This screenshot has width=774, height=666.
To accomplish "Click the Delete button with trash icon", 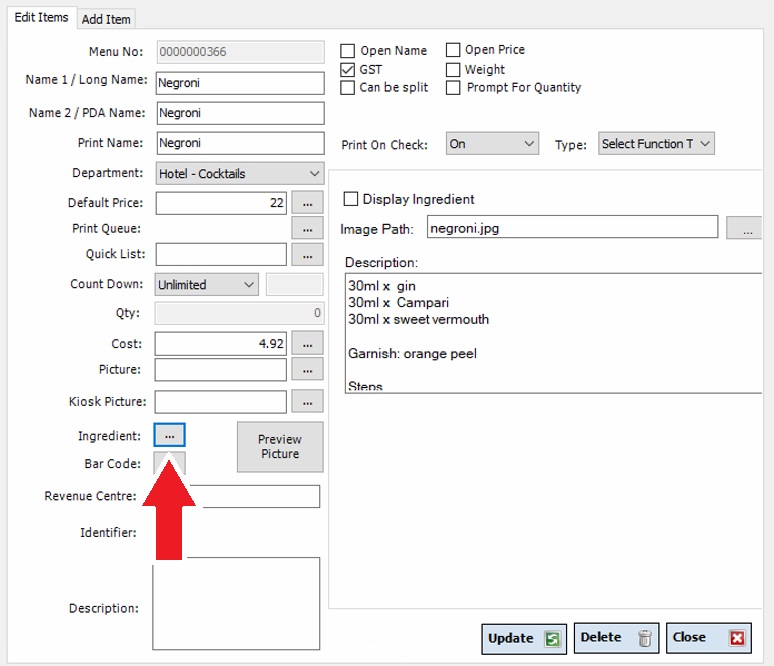I will (616, 638).
